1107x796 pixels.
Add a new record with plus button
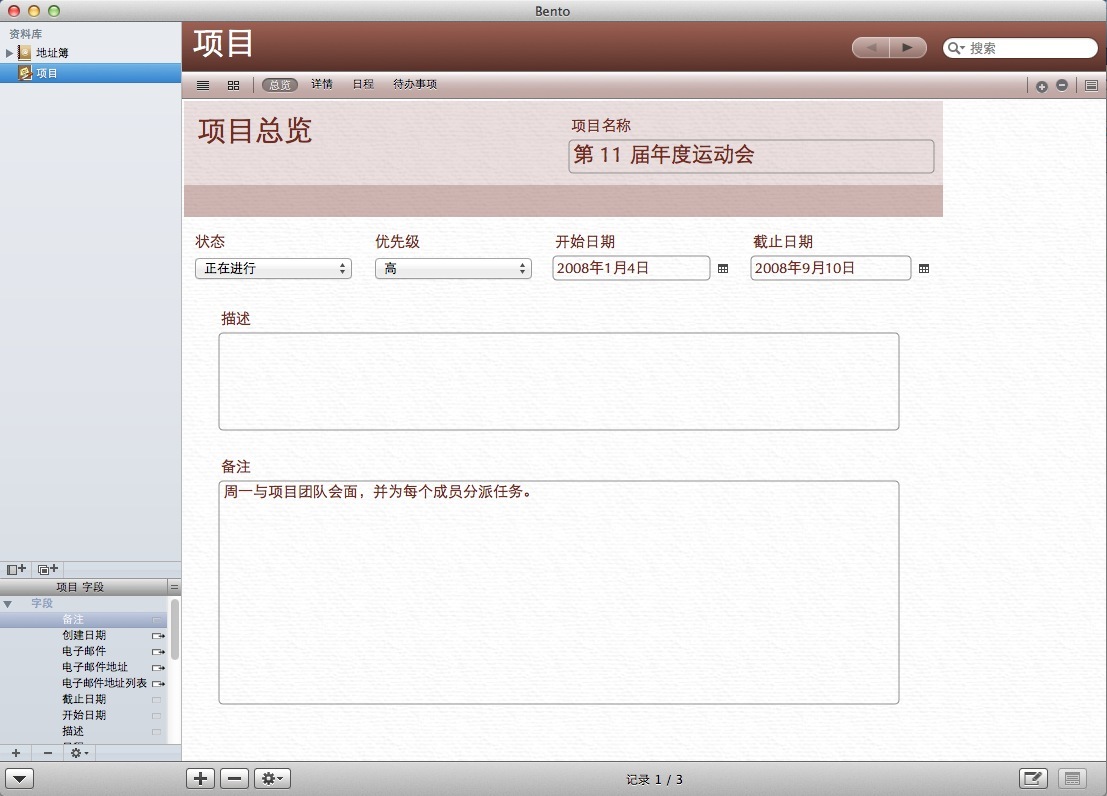(x=201, y=779)
